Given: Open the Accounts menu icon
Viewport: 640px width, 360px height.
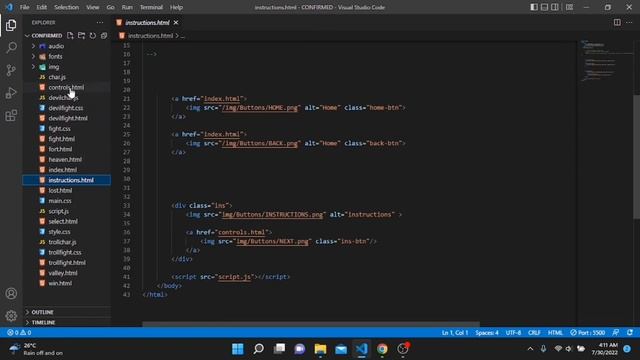Looking at the screenshot, I should click(11, 293).
